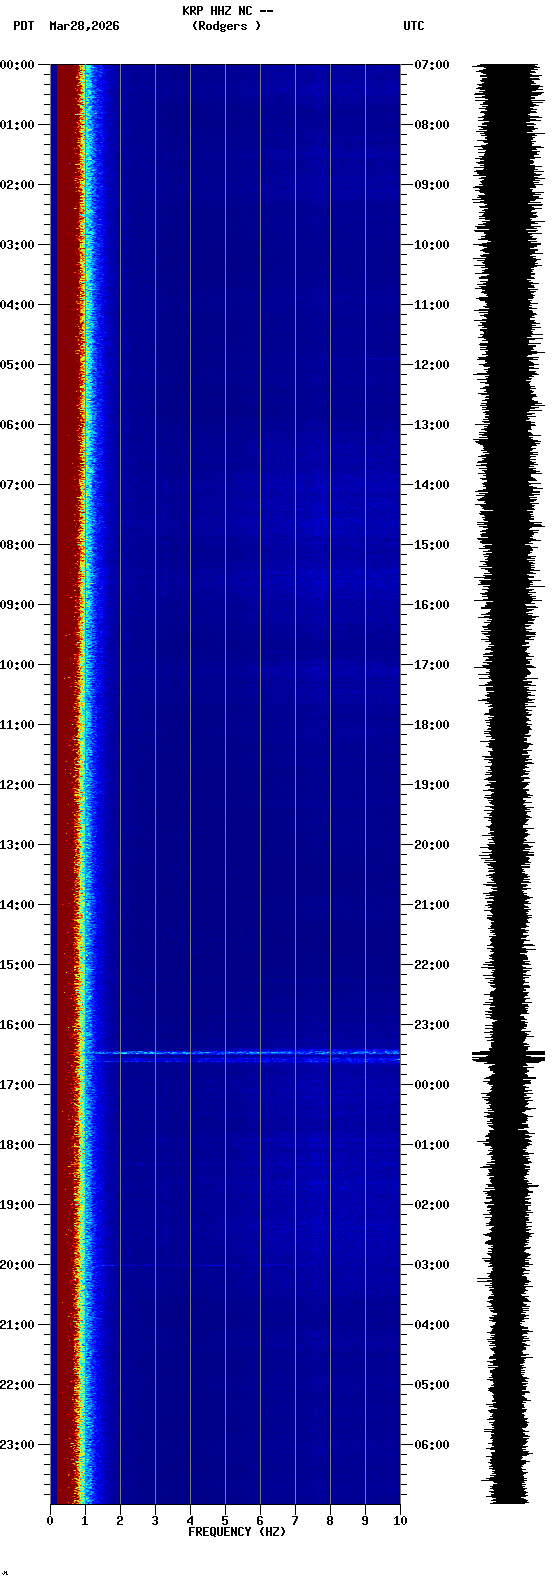Screen dimensions: 552x1584
Task: Select the '(Rodgers )' station name label
Action: click(227, 26)
